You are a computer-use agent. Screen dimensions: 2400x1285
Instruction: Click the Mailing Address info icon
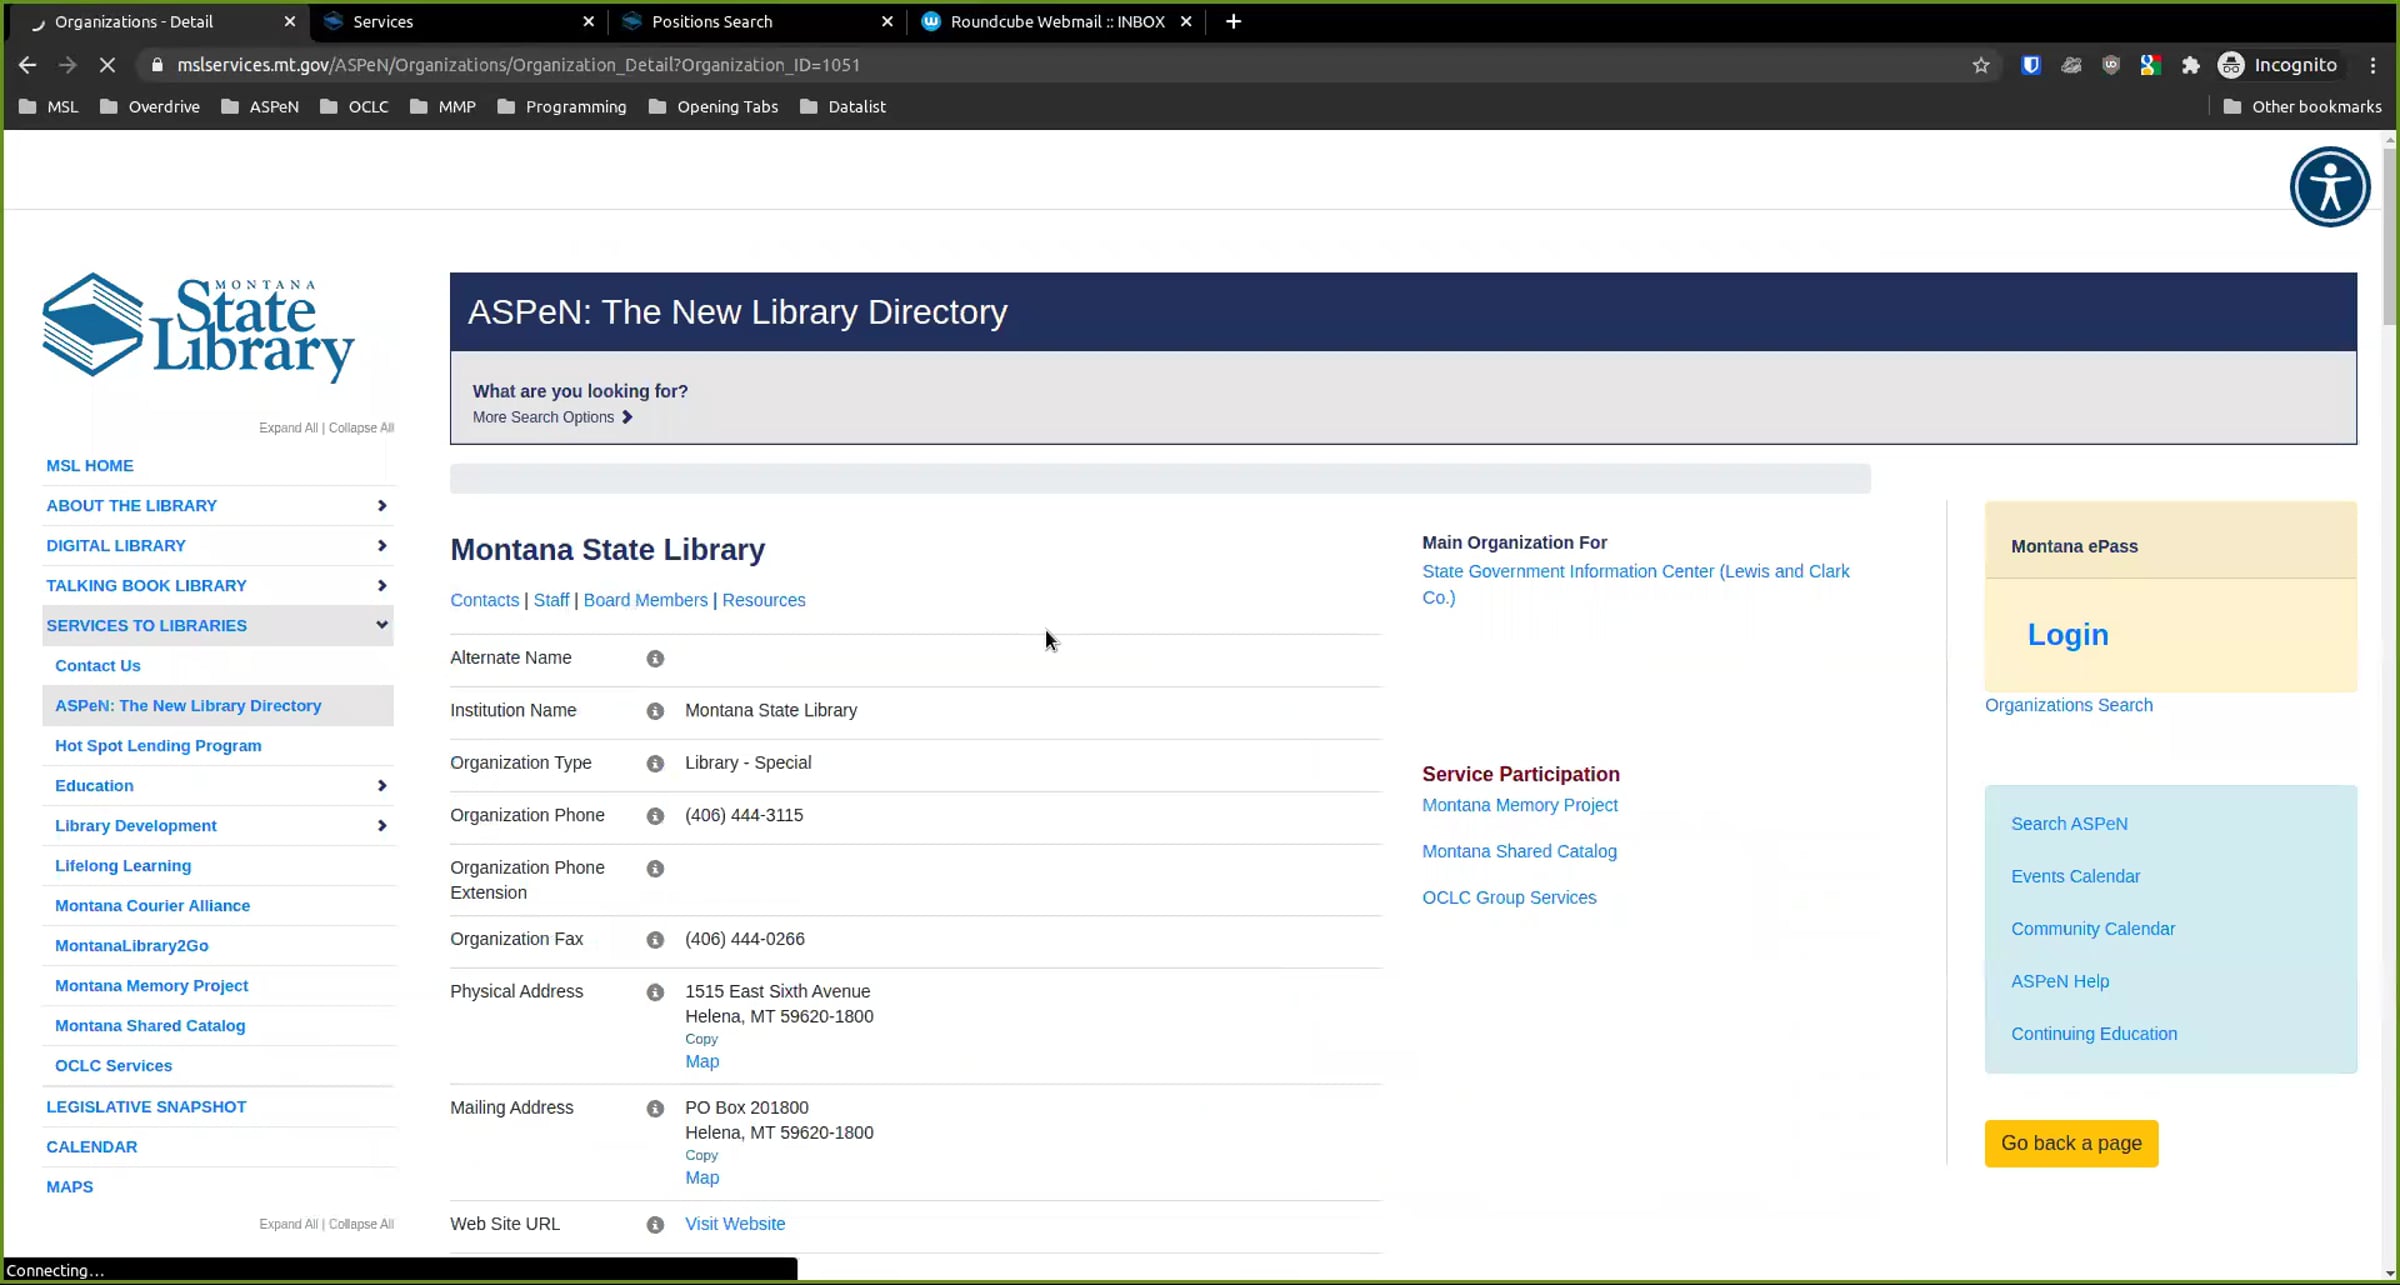tap(655, 1108)
